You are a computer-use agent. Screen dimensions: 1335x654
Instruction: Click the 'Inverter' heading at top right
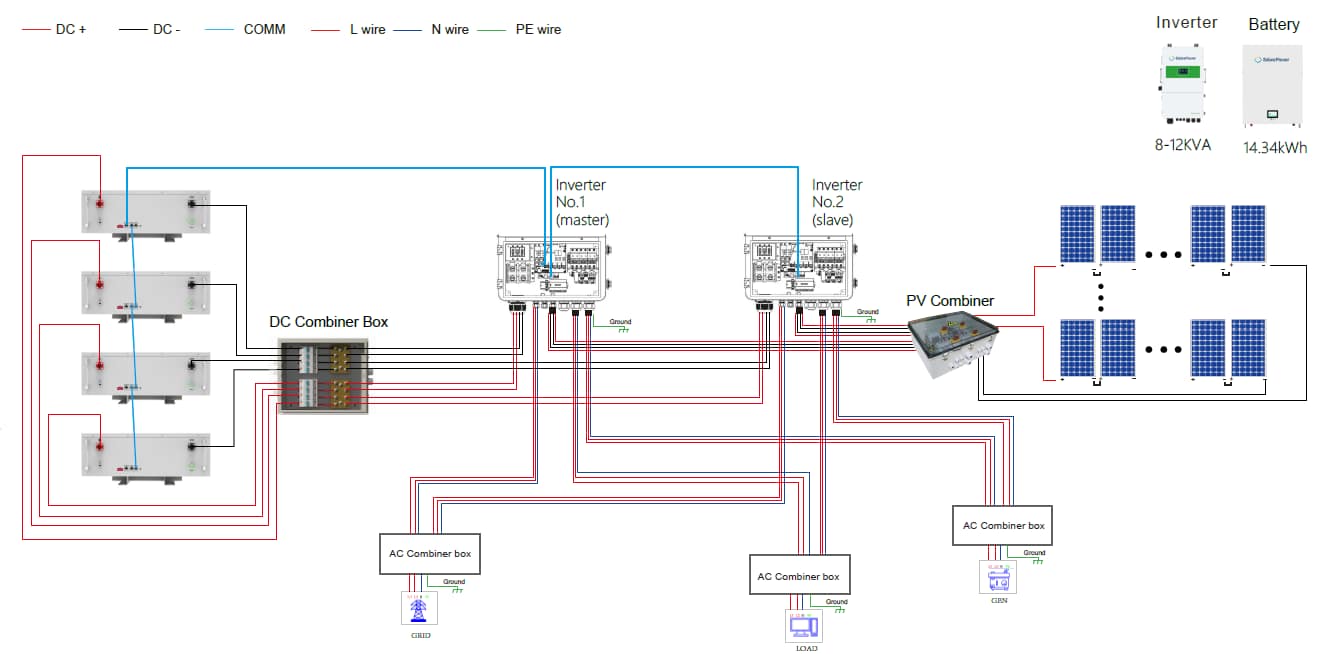pyautogui.click(x=1187, y=22)
